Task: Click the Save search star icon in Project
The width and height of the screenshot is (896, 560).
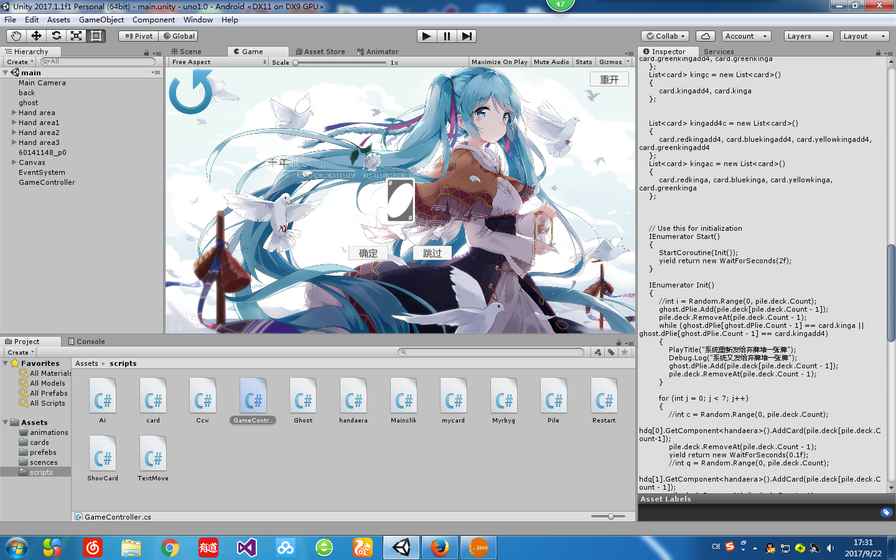Action: (x=624, y=353)
